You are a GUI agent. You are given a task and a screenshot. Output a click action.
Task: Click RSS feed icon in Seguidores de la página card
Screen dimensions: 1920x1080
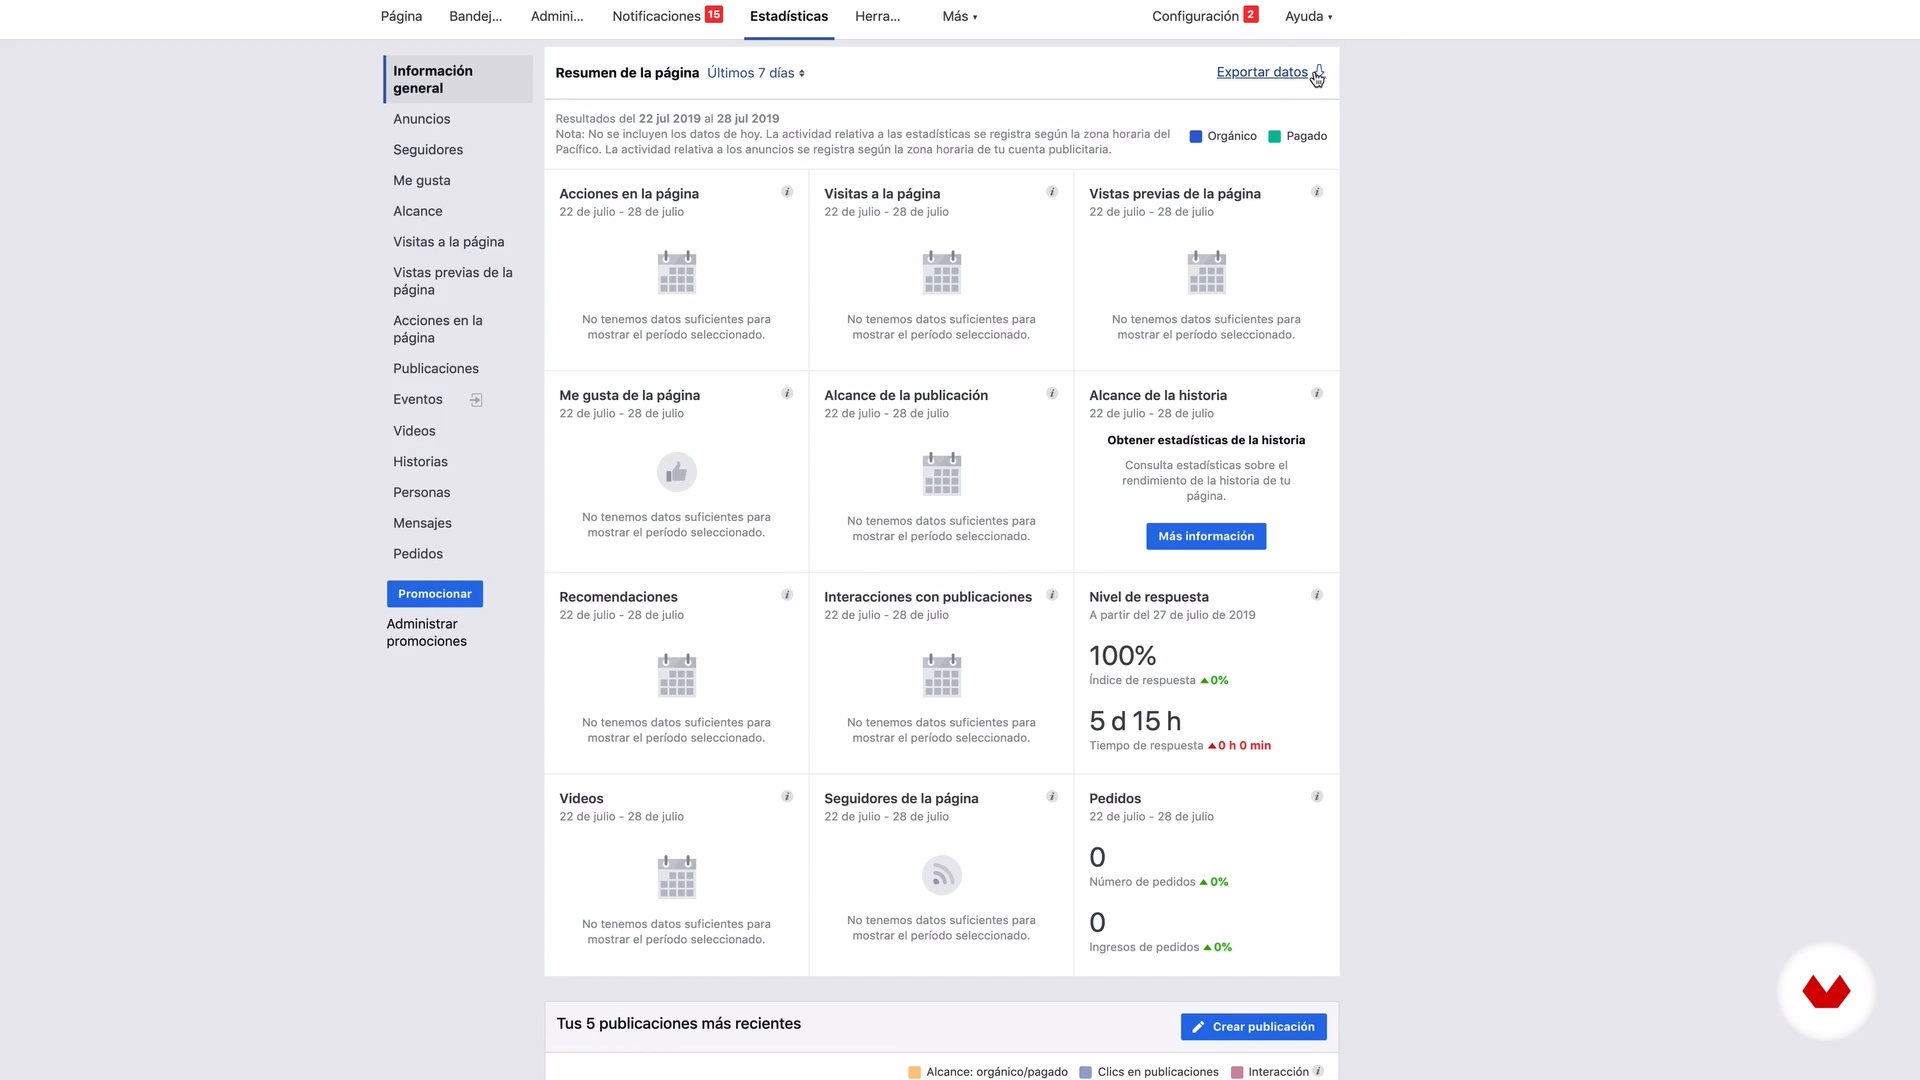click(x=942, y=876)
